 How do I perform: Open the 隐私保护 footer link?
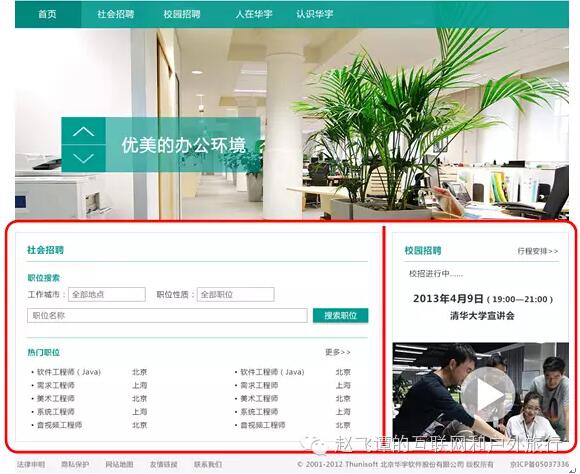75,464
